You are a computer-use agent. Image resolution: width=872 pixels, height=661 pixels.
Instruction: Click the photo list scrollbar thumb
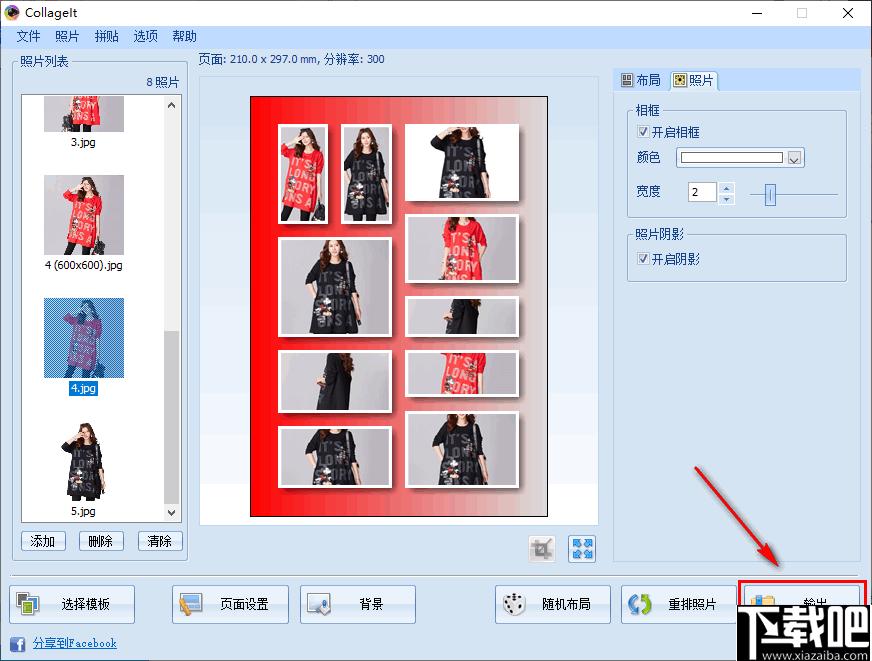tap(171, 417)
